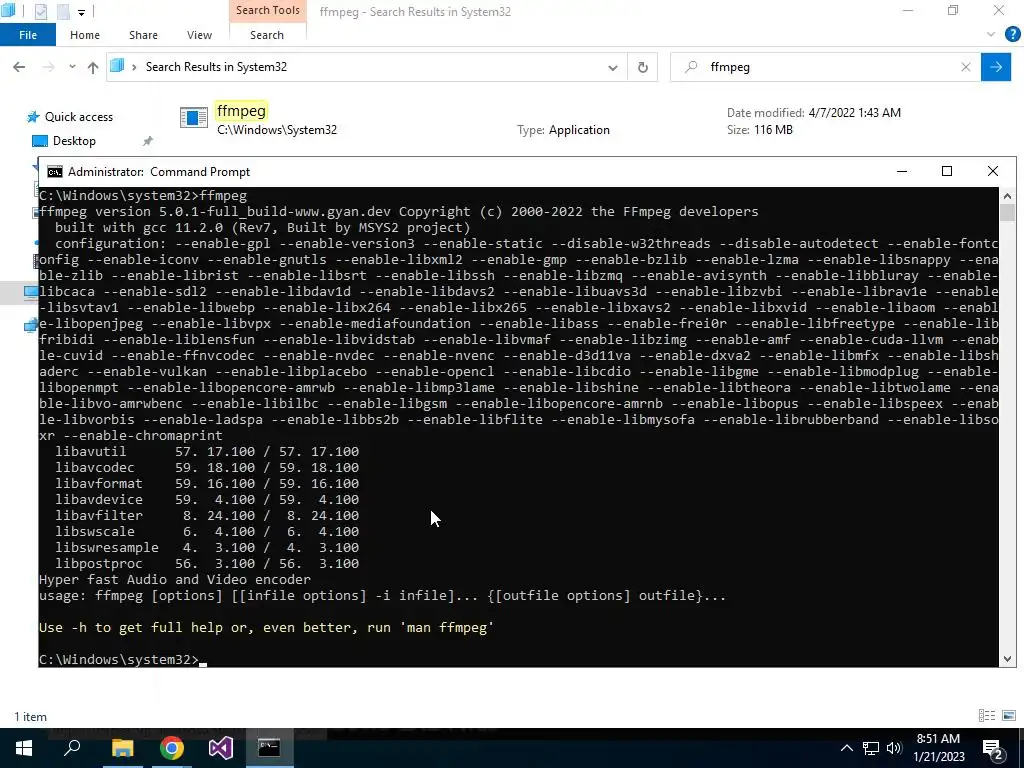Select the Search ribbon tab
The width and height of the screenshot is (1024, 768).
tap(266, 35)
